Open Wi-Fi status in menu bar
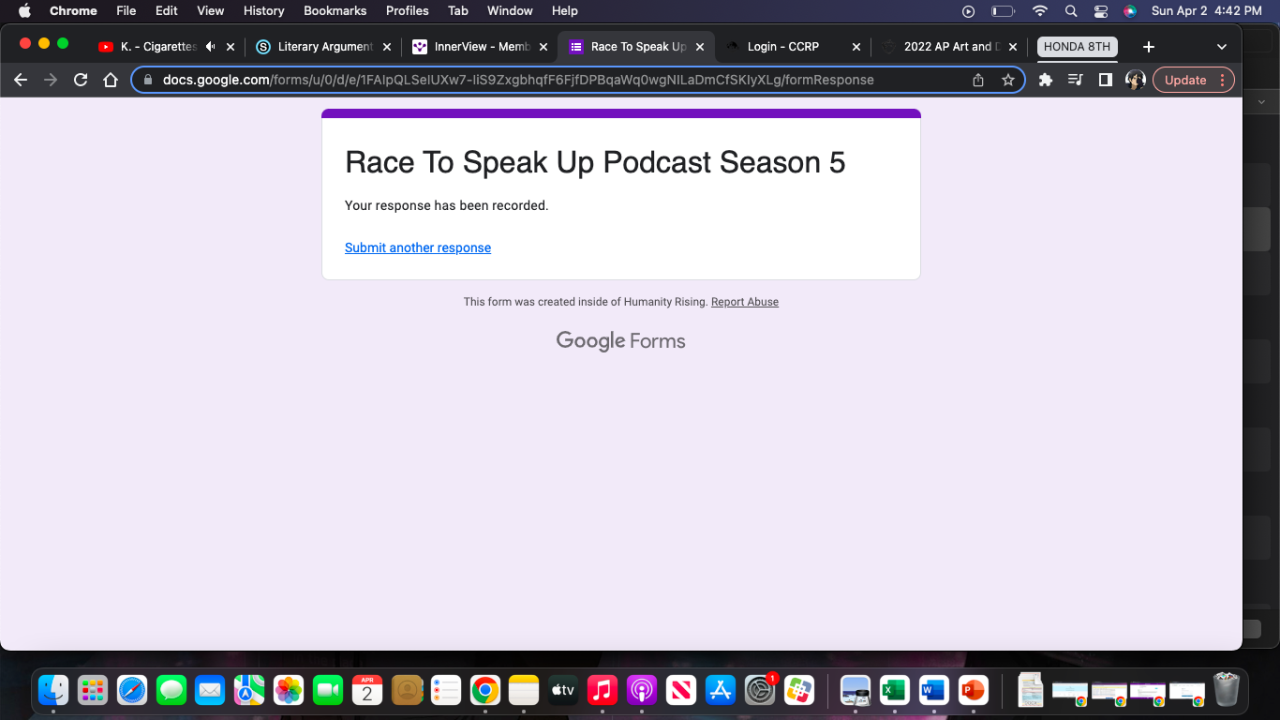The height and width of the screenshot is (720, 1280). tap(1040, 11)
